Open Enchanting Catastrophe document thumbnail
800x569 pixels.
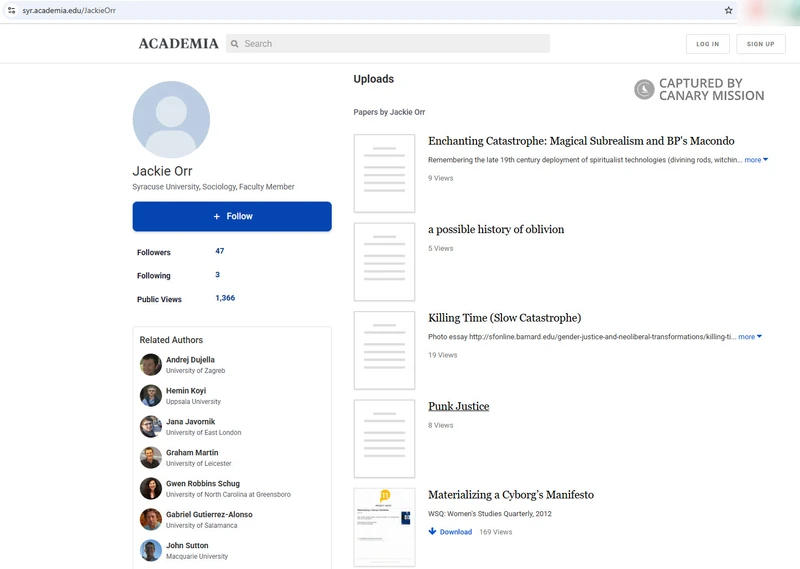384,174
